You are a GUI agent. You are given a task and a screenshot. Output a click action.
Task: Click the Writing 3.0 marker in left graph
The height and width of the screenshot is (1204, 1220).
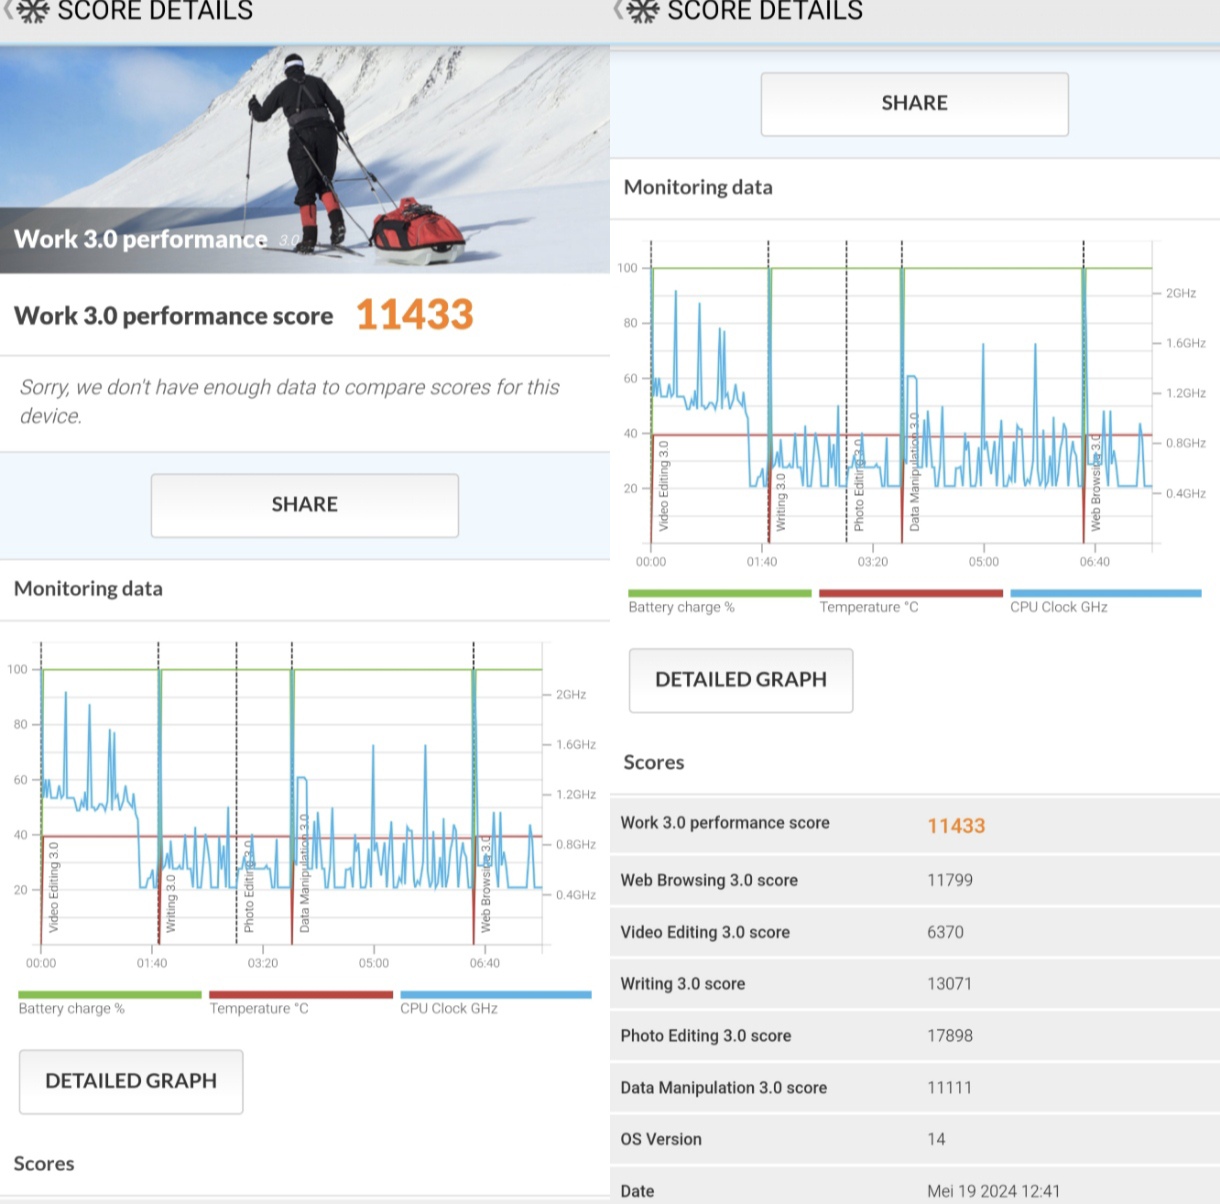(x=171, y=904)
